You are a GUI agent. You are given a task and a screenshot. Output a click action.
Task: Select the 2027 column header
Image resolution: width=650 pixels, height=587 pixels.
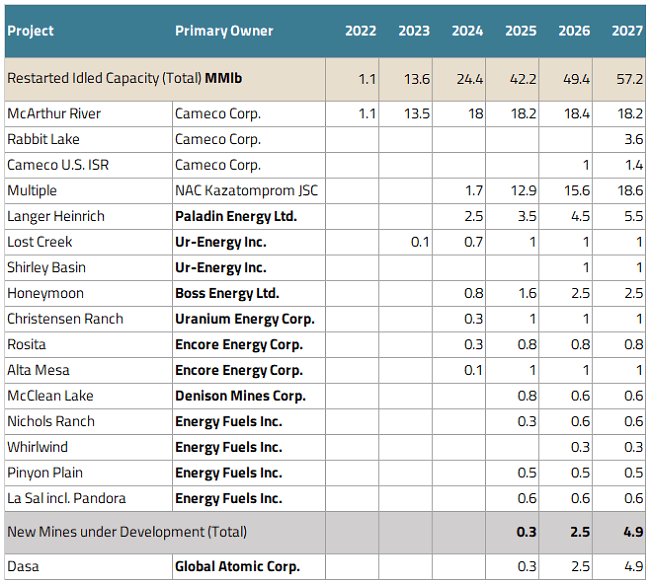coord(627,31)
